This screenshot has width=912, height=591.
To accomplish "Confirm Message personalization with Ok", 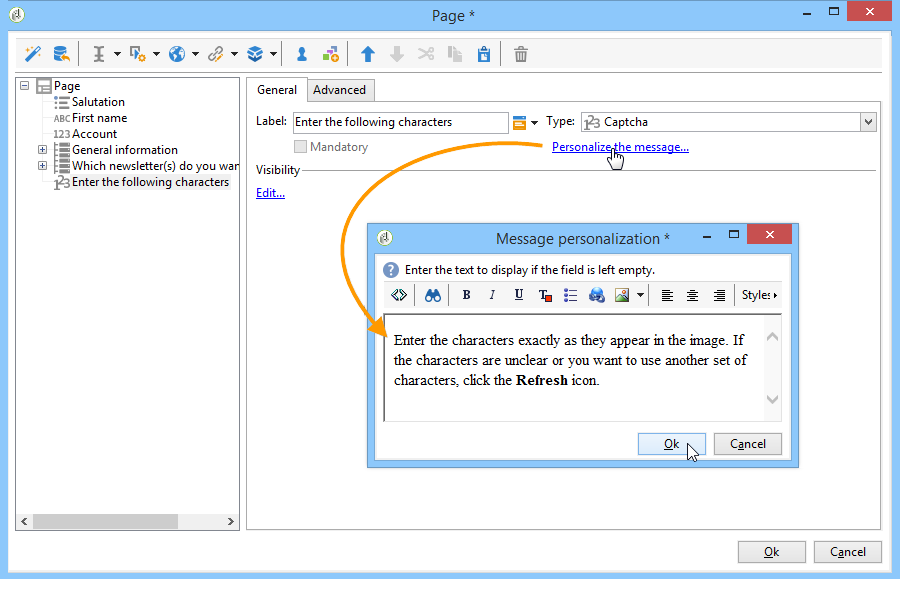I will click(672, 444).
